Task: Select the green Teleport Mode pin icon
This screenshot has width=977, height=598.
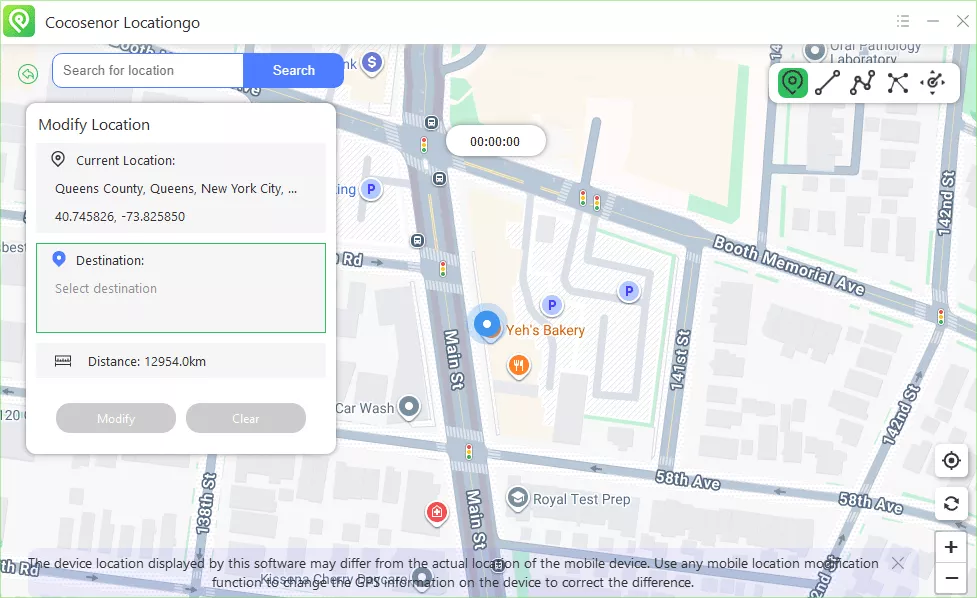Action: pos(791,83)
